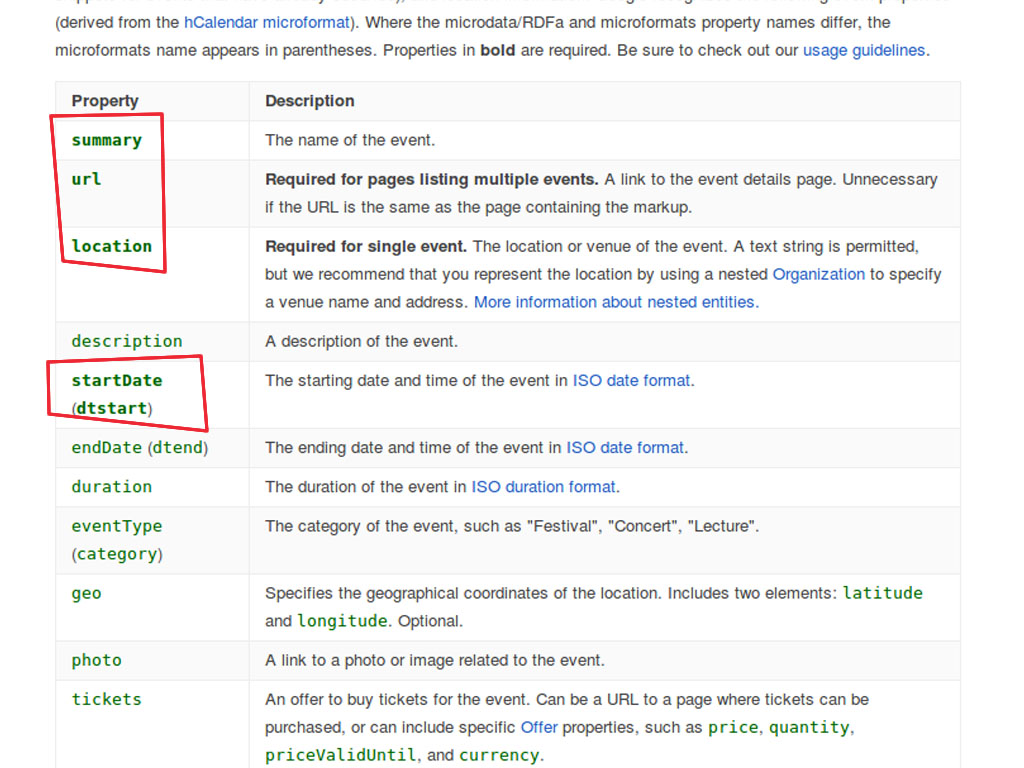Viewport: 1024px width, 768px height.
Task: Click the Property column header
Action: tap(105, 101)
